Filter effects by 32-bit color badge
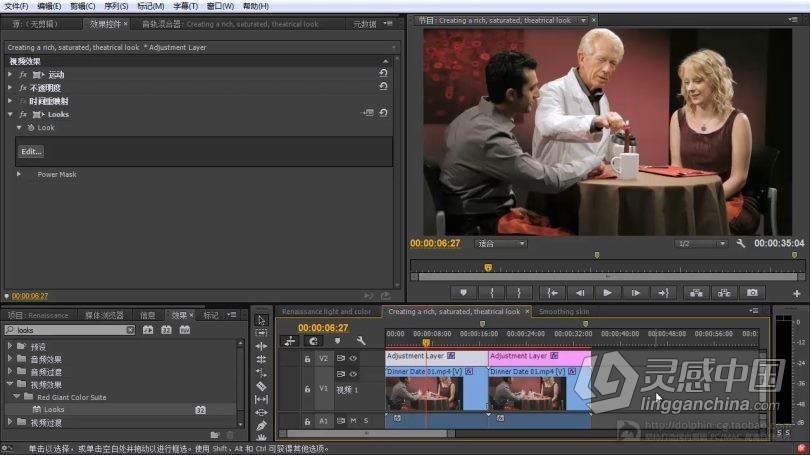Screen dimensions: 810x455 (x=166, y=330)
